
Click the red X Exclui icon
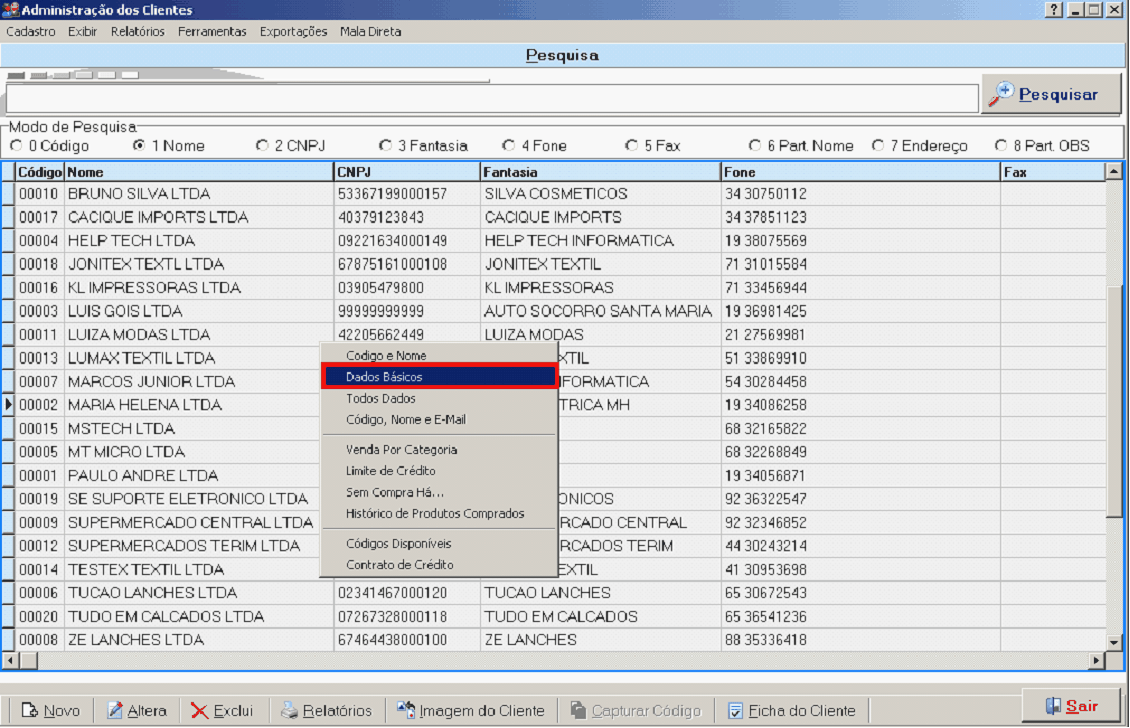click(200, 711)
